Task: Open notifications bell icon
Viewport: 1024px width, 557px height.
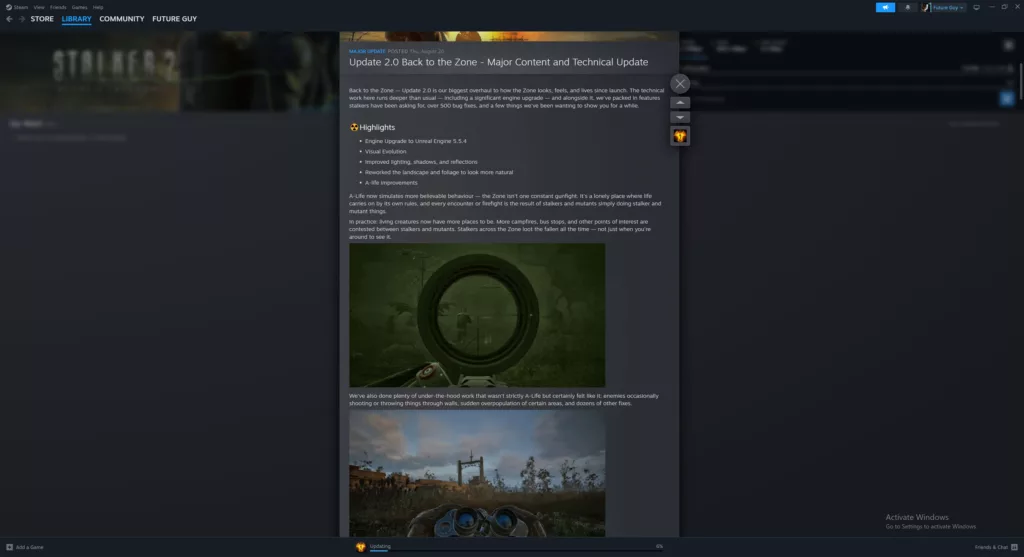Action: [907, 7]
